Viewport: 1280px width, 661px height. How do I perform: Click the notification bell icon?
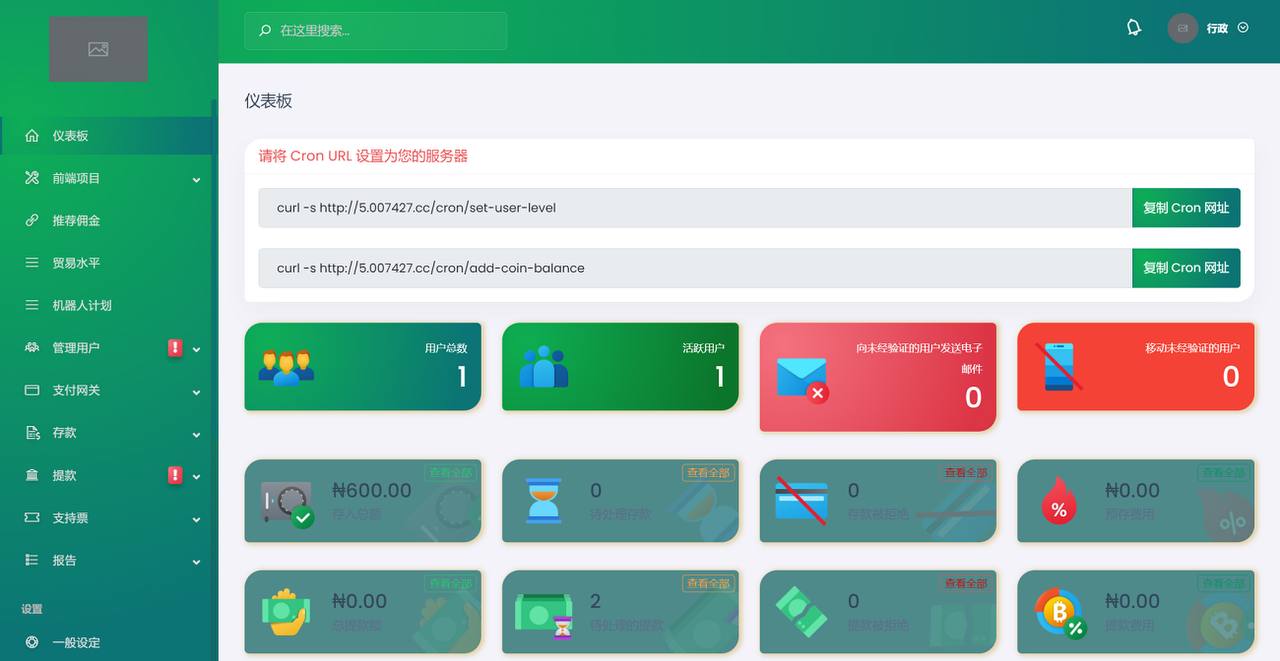click(1133, 28)
